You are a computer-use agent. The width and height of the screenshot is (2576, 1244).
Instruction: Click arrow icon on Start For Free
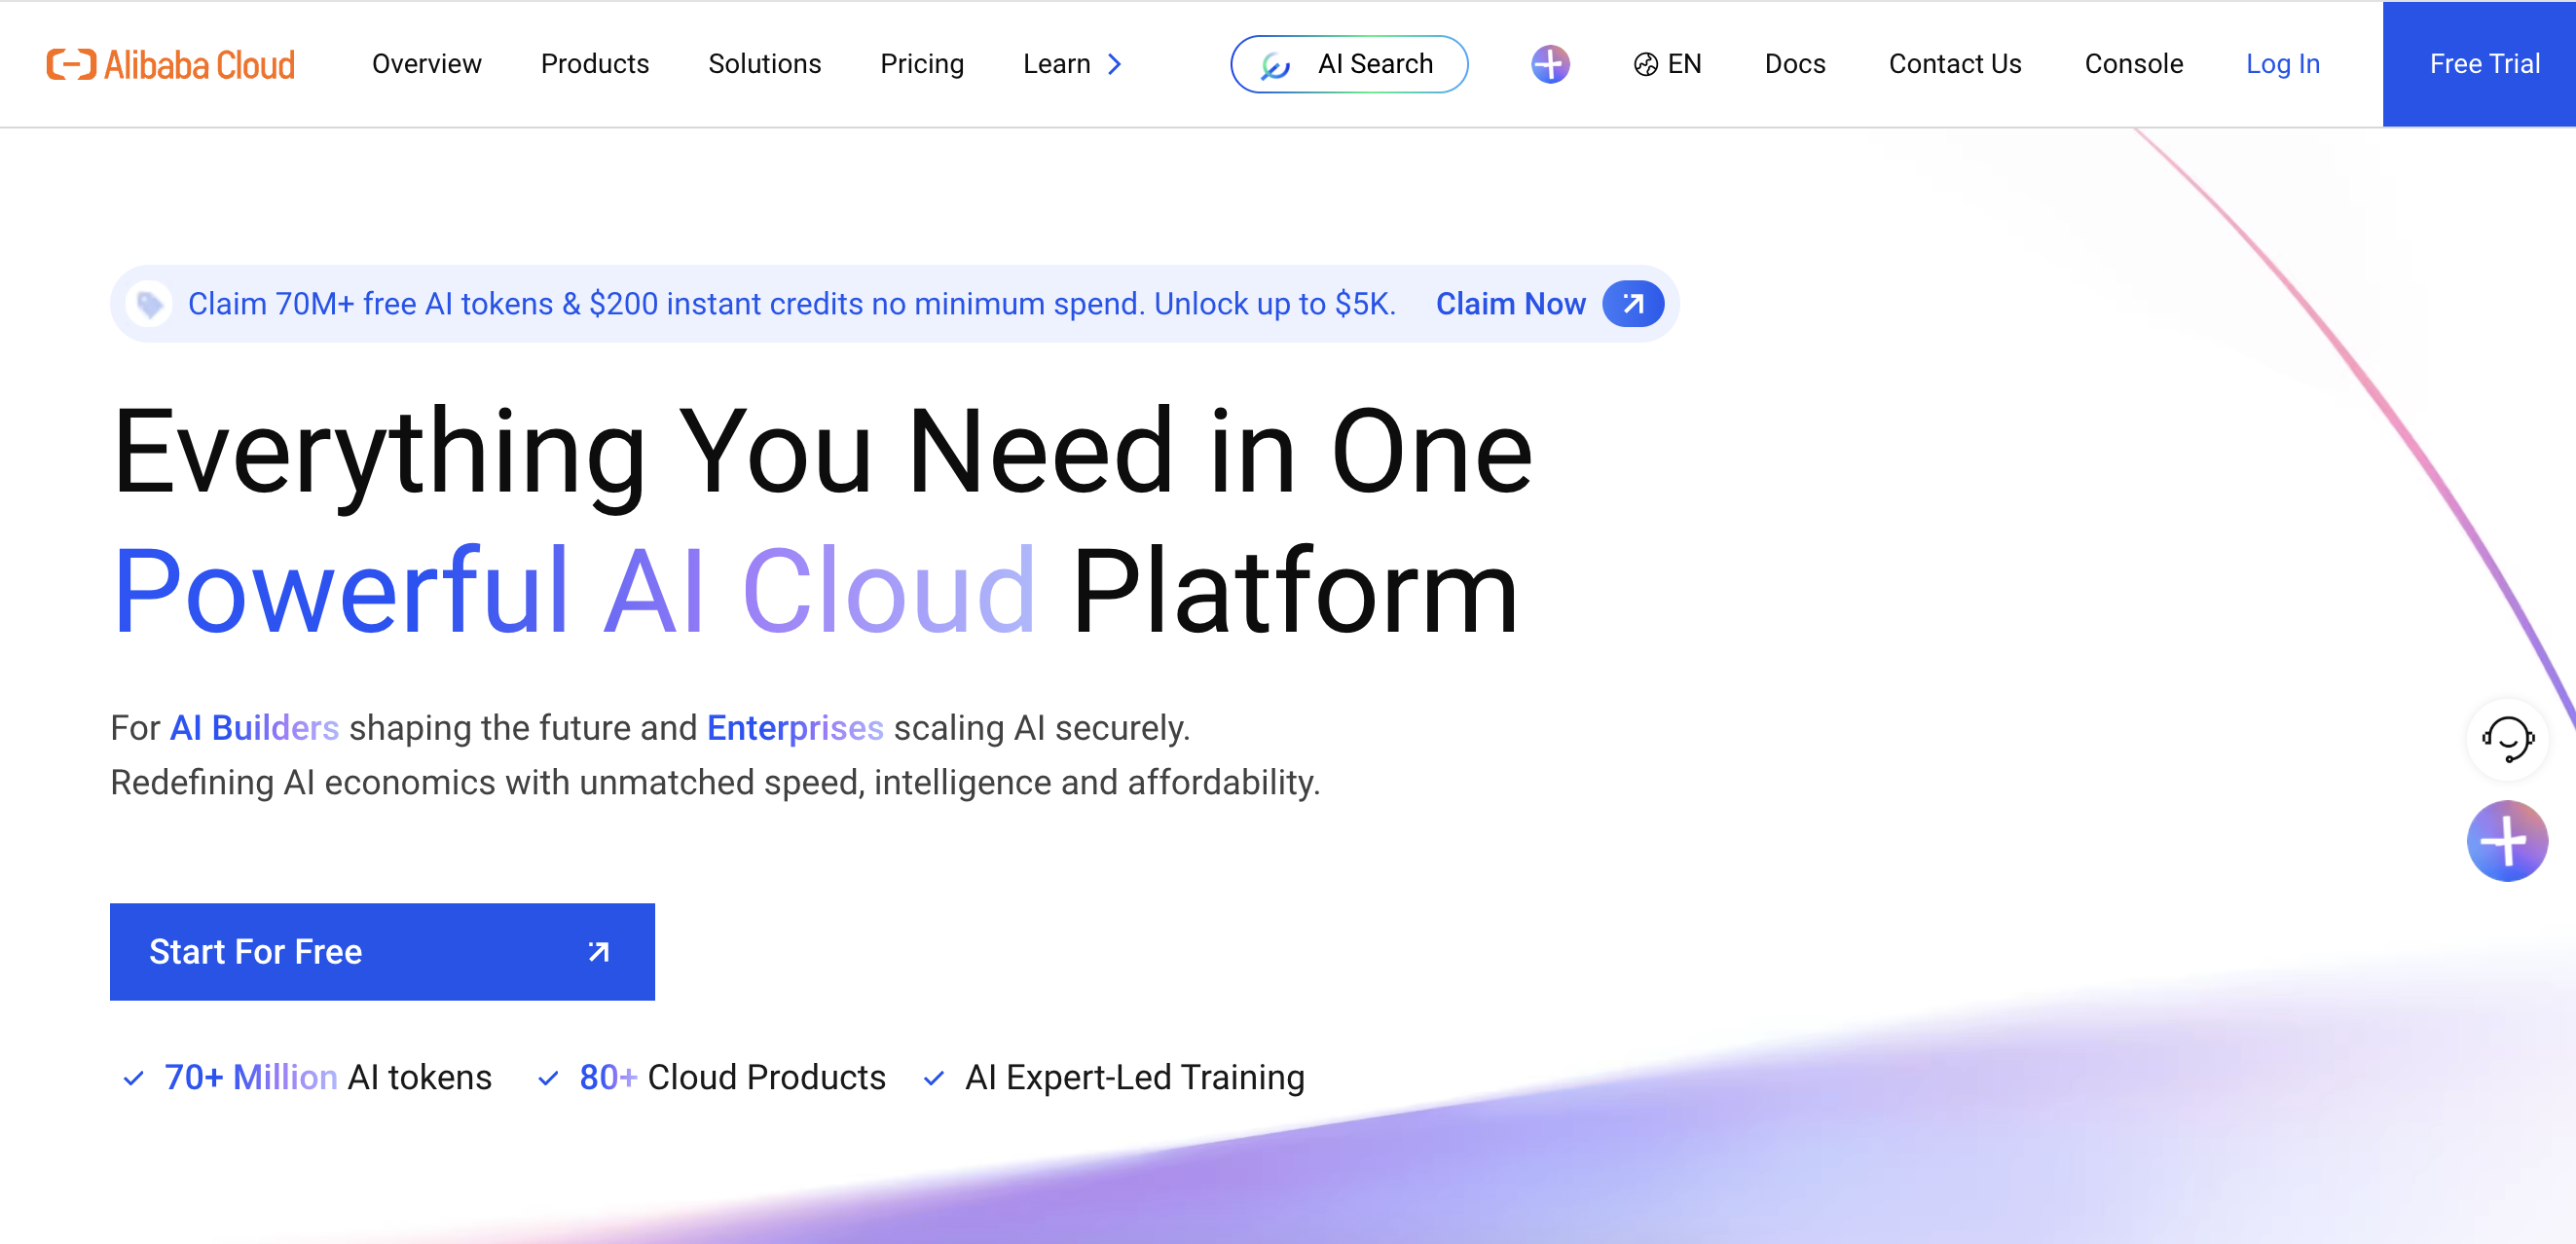pos(598,951)
